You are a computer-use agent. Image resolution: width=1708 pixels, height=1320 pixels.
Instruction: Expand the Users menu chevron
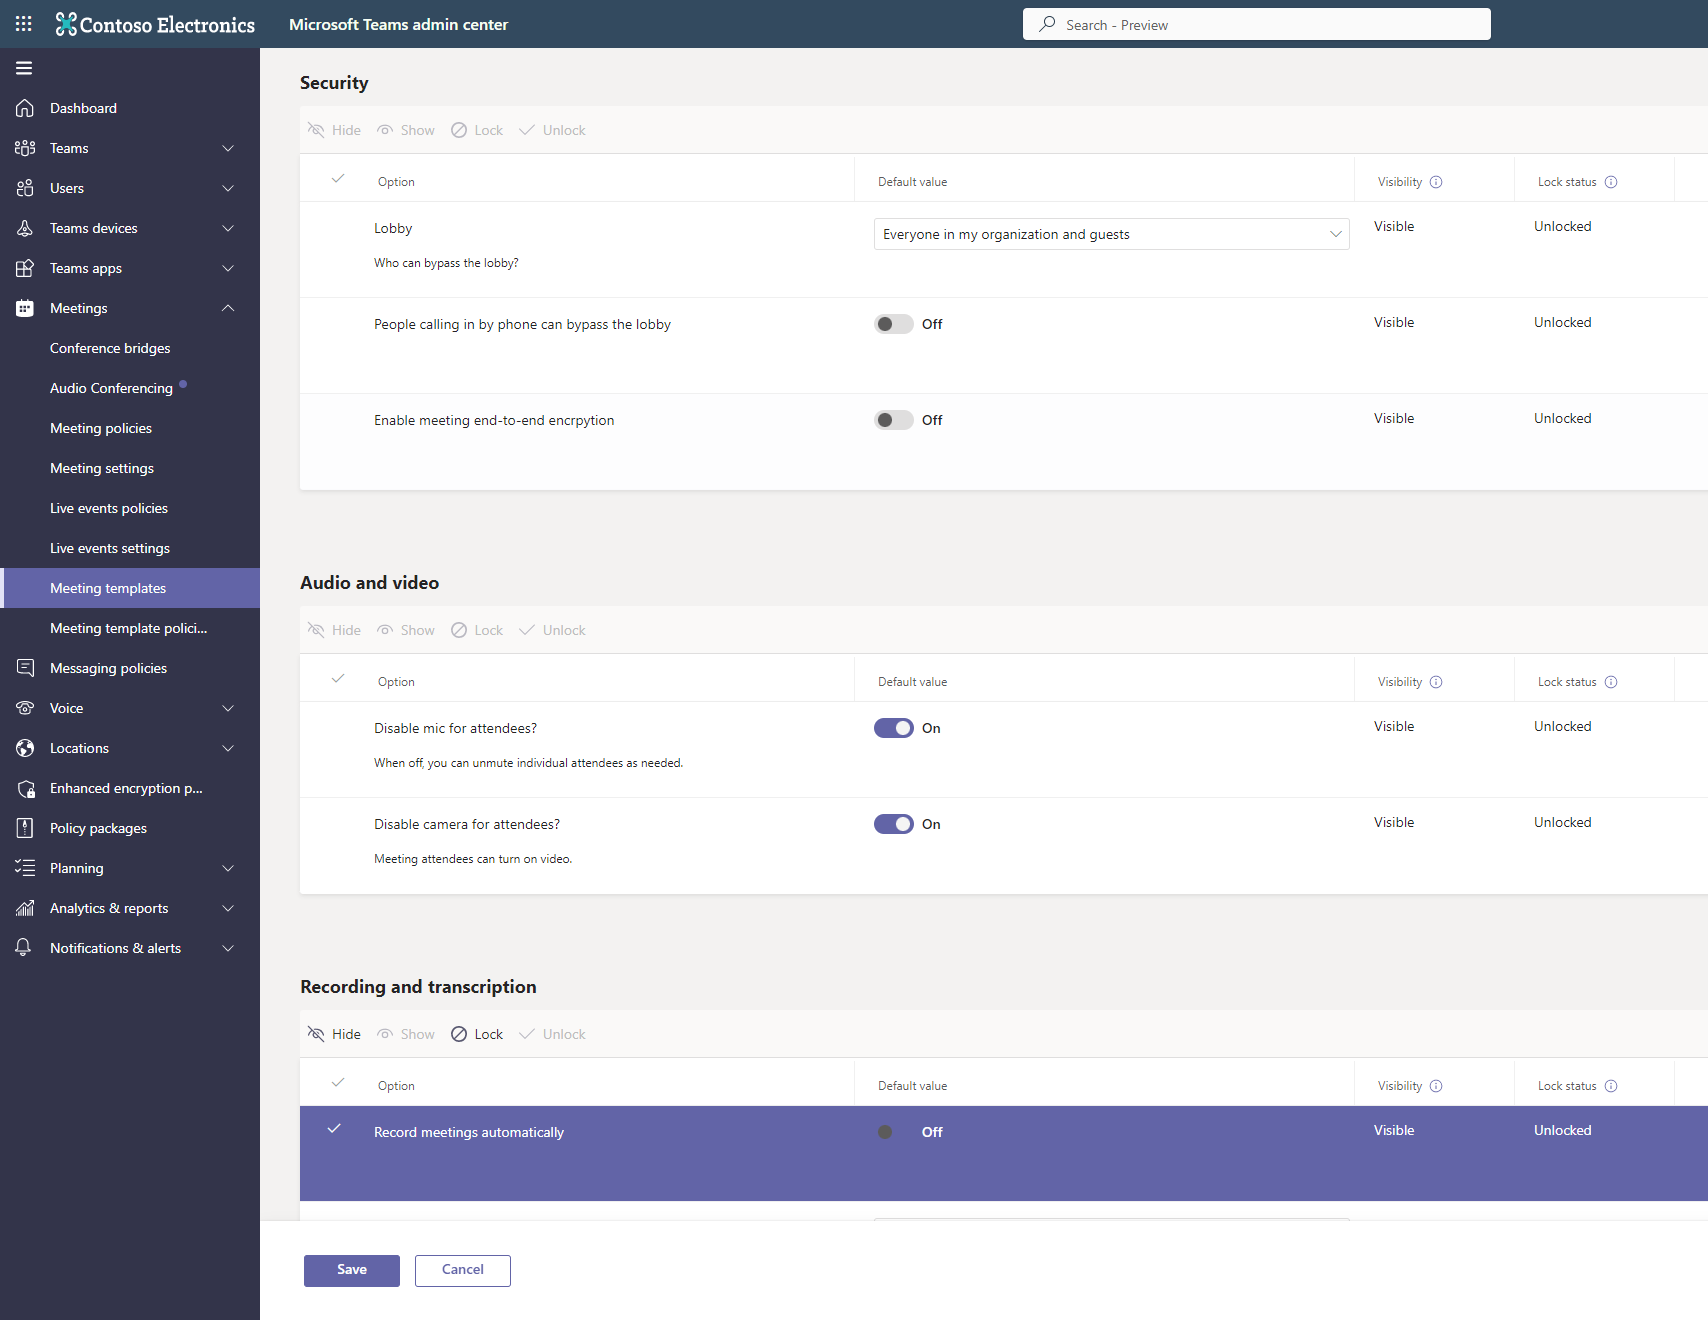tap(228, 188)
